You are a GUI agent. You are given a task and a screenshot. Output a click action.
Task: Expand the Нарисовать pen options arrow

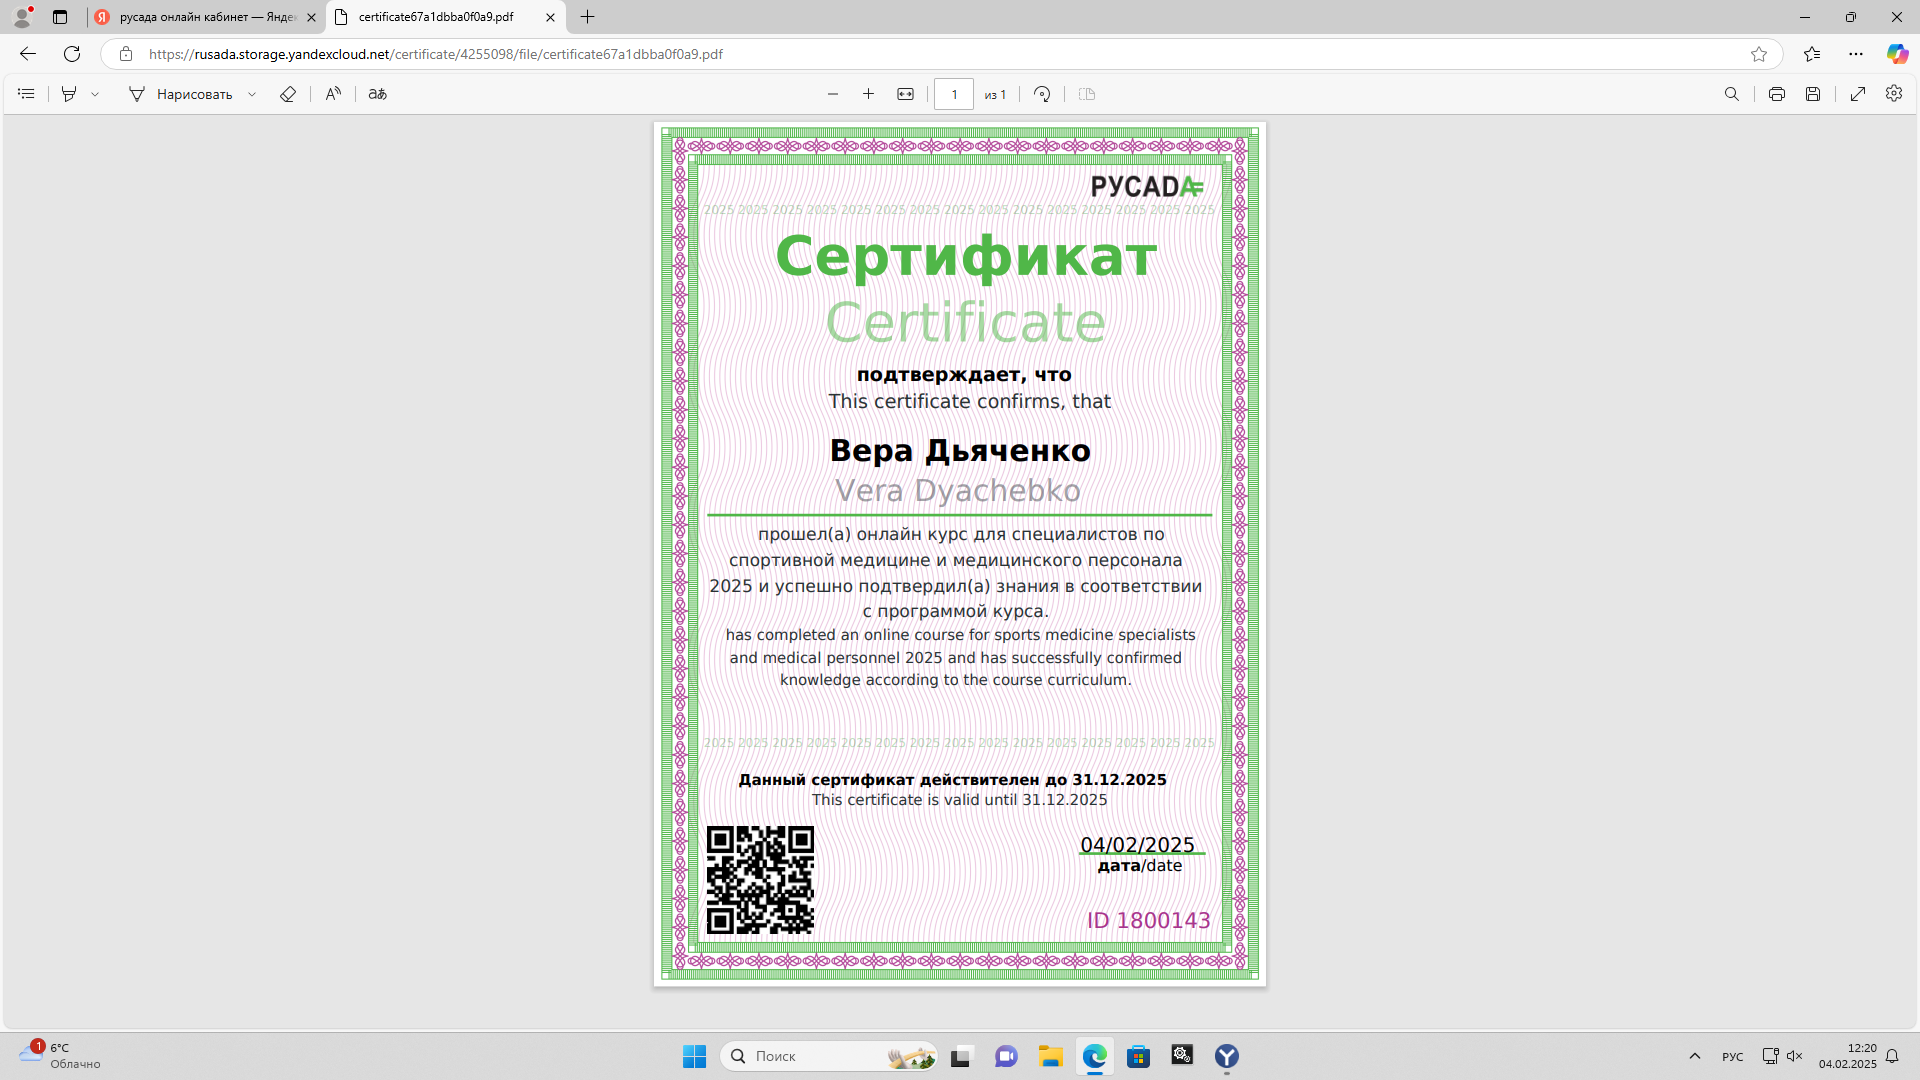point(252,94)
